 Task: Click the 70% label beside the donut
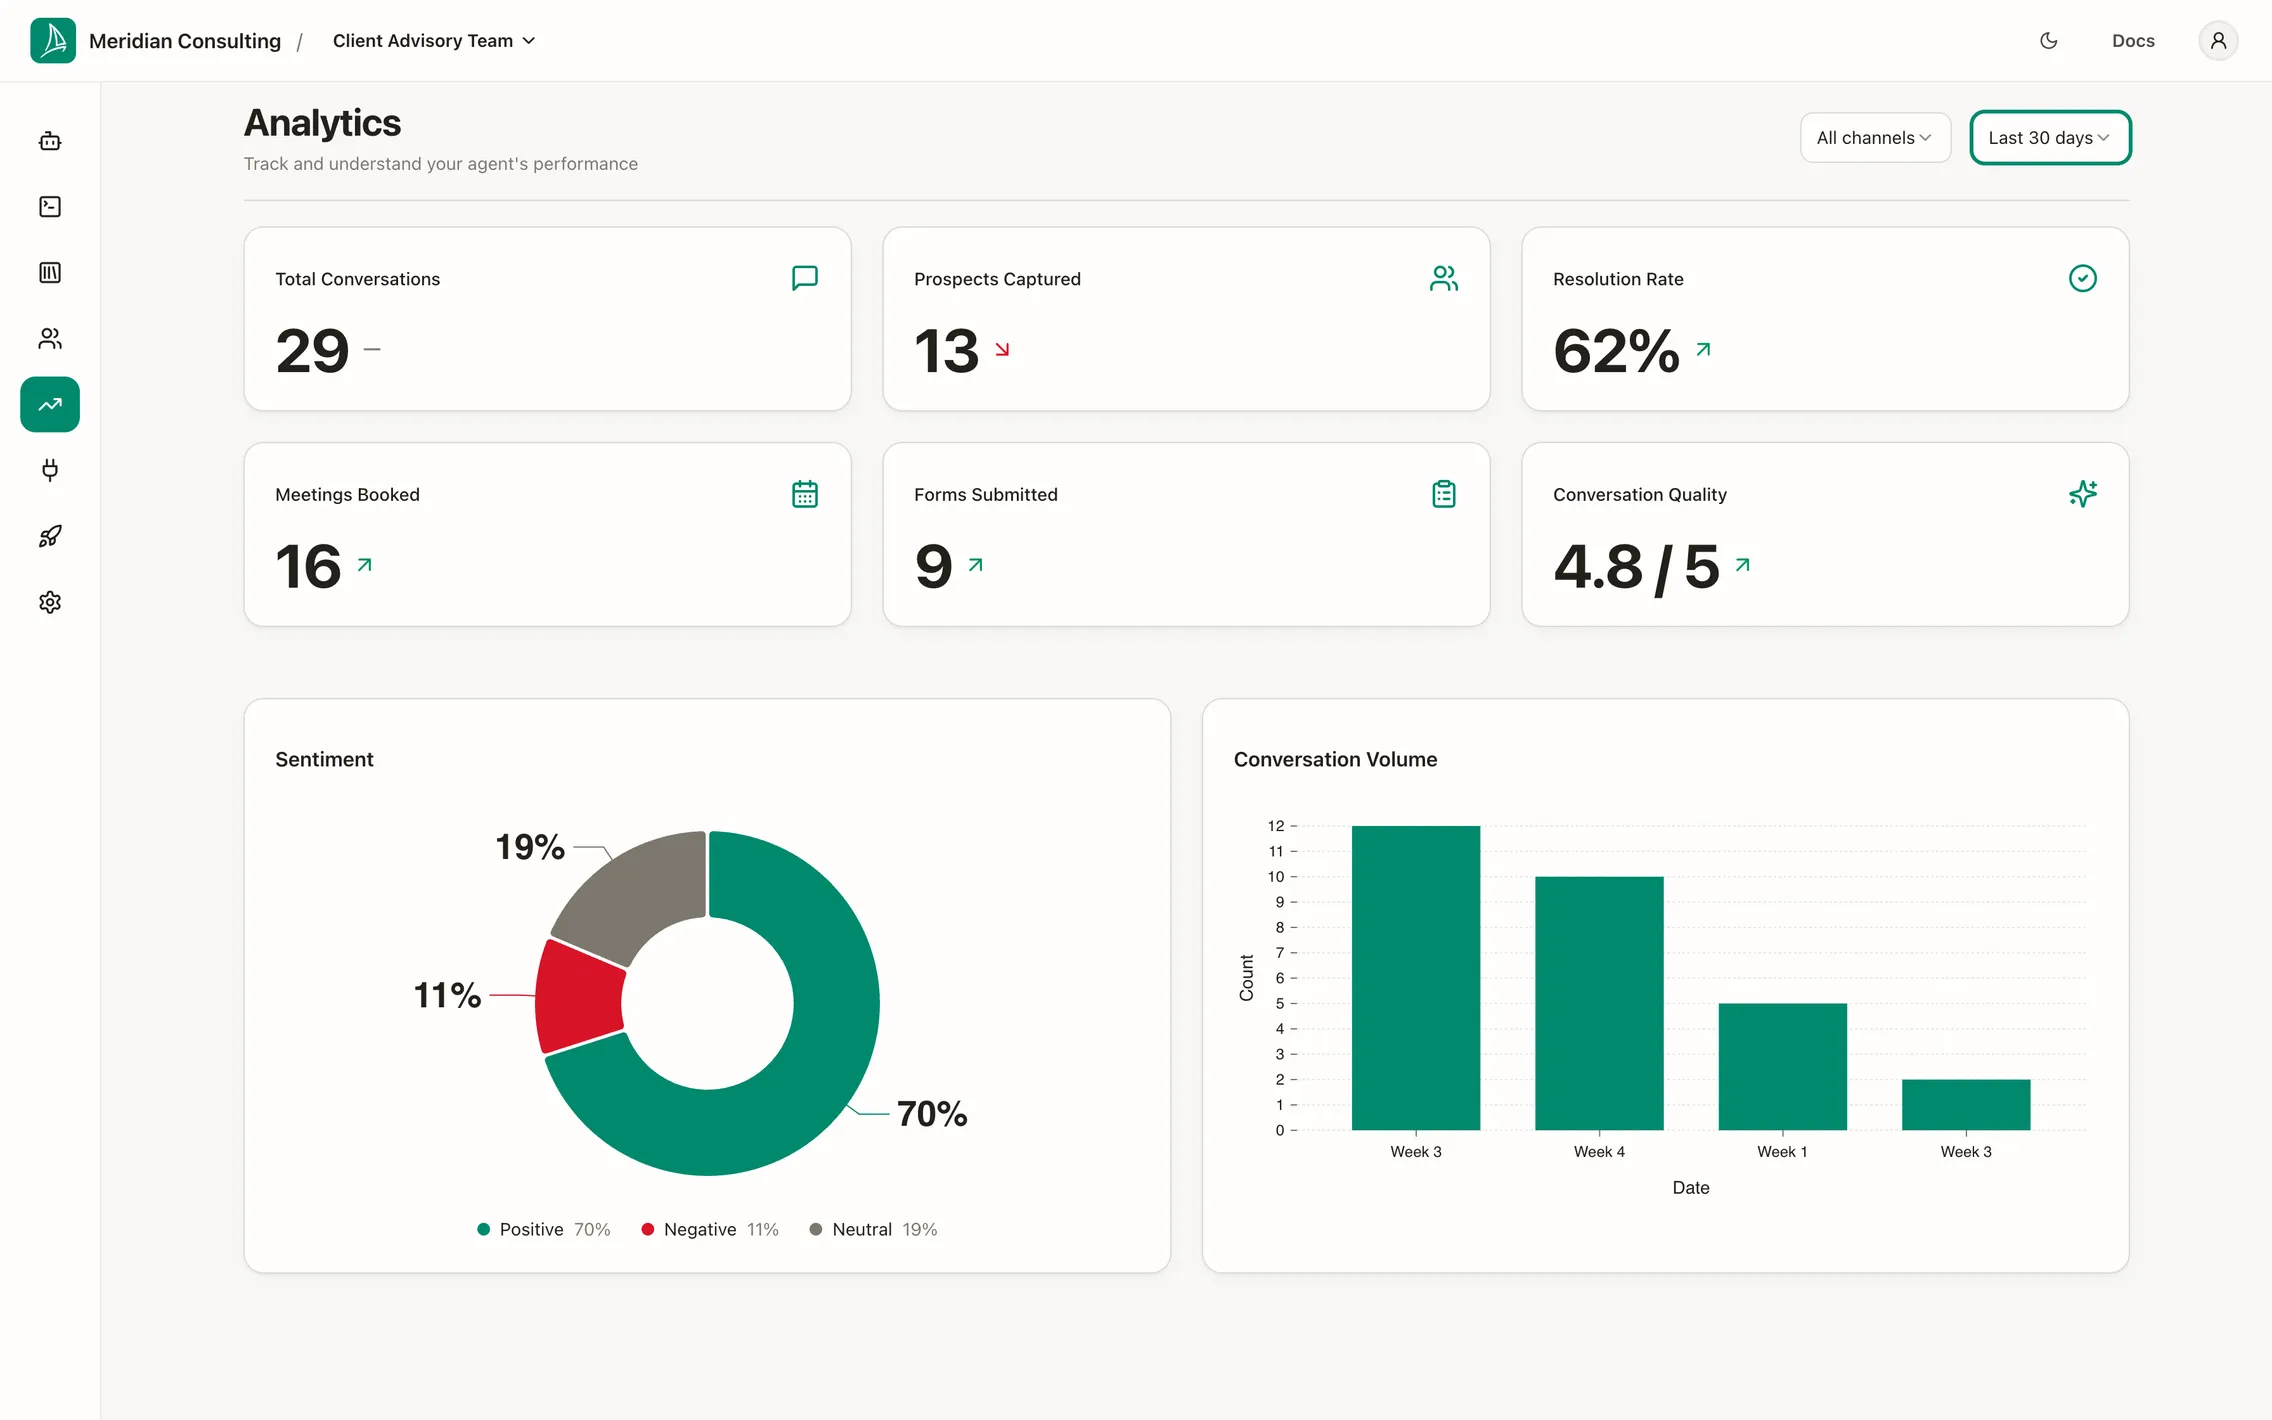coord(932,1114)
